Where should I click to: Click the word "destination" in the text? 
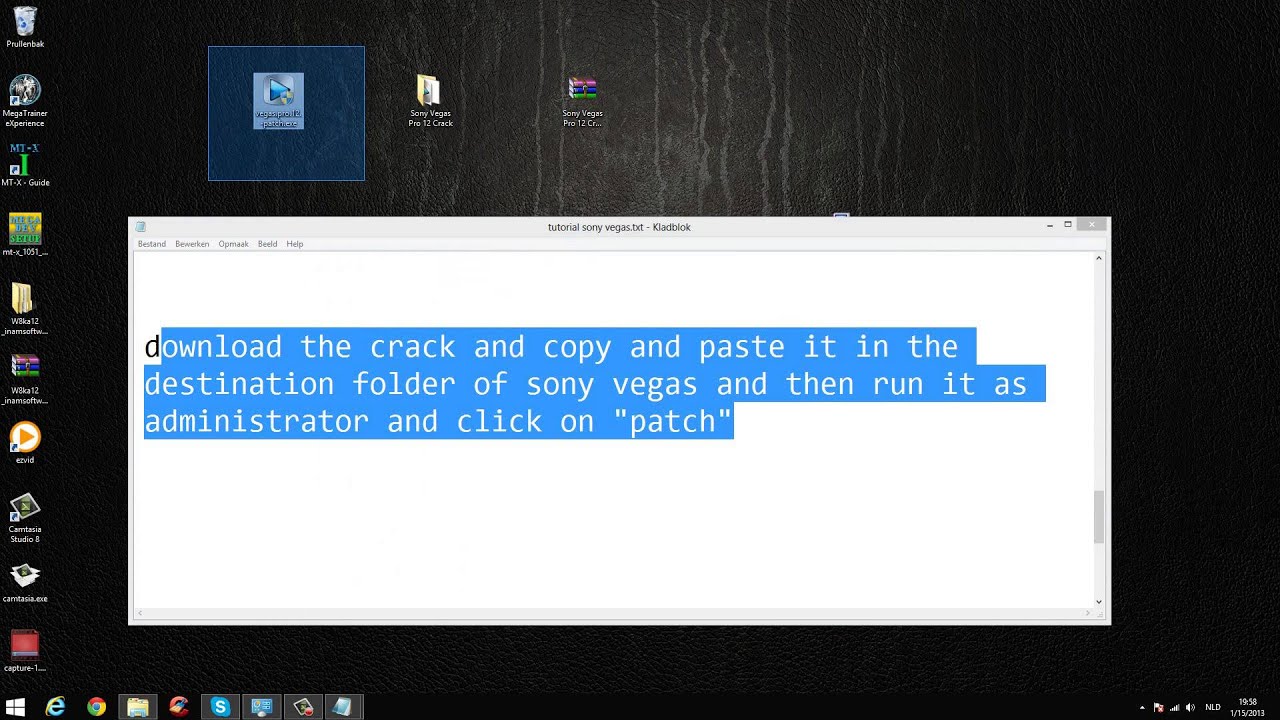tap(239, 384)
